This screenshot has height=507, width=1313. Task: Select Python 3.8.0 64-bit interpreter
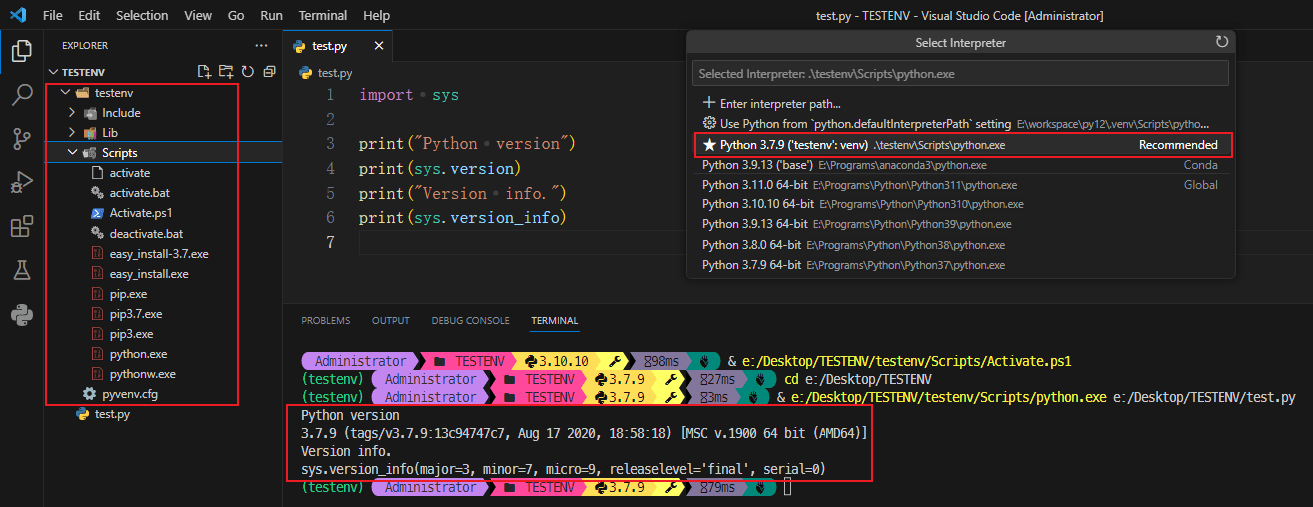pyautogui.click(x=961, y=245)
